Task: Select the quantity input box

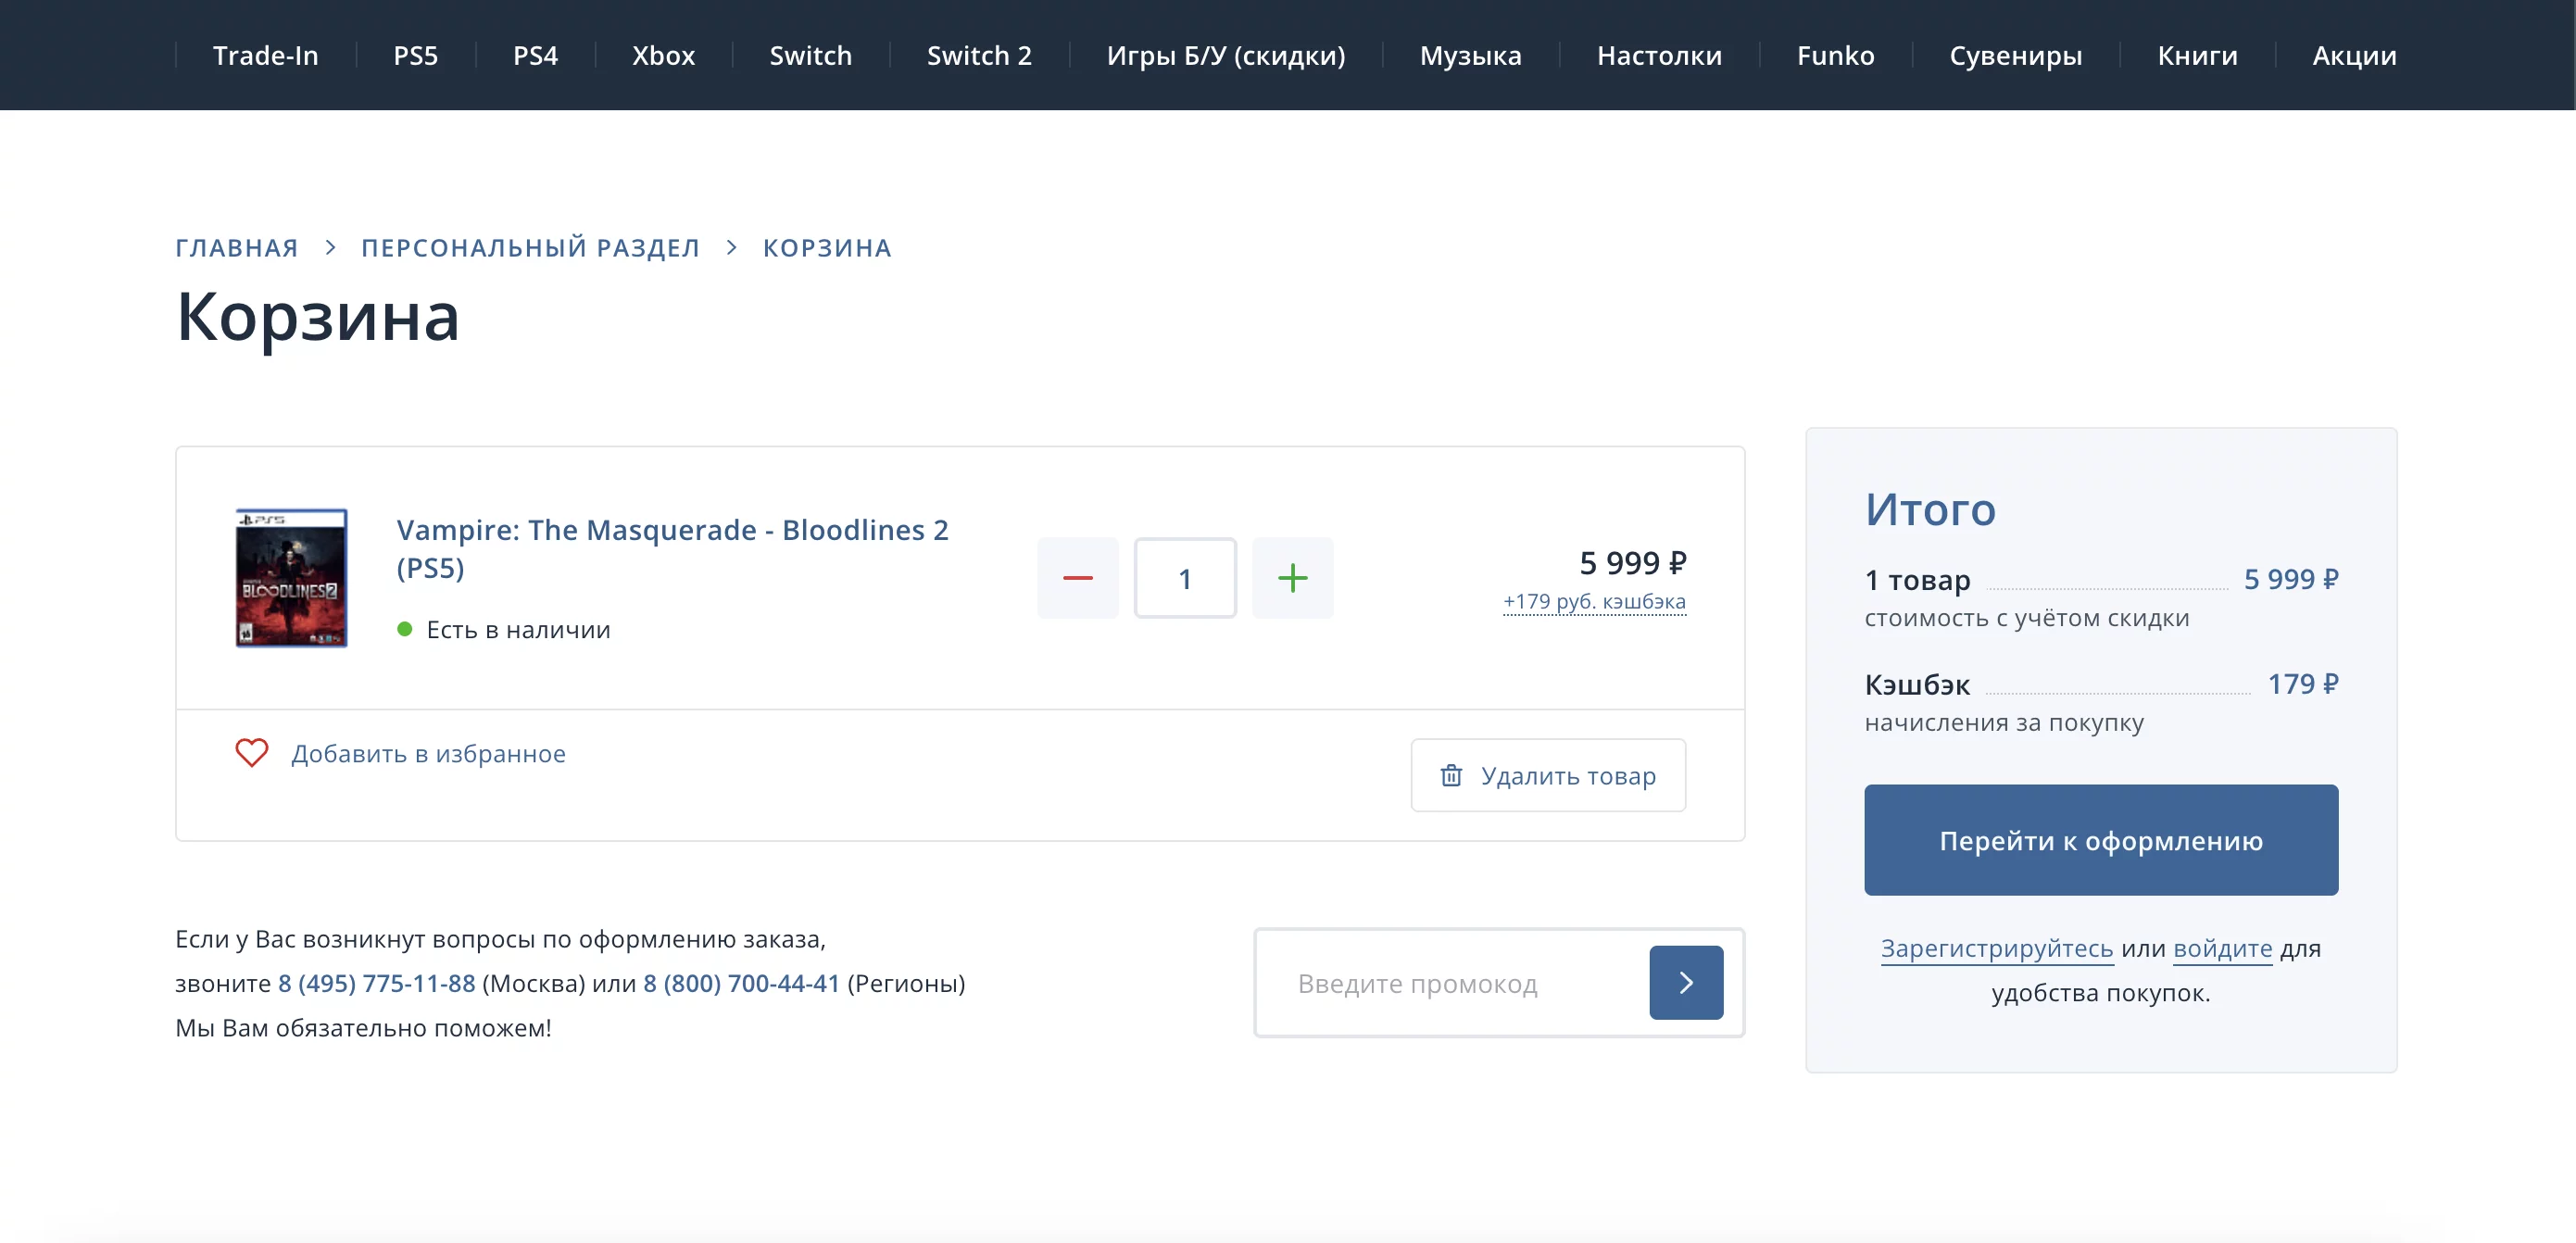Action: (x=1185, y=578)
